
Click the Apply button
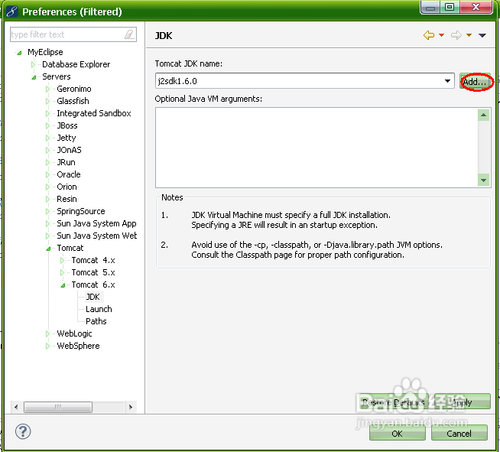[x=462, y=402]
